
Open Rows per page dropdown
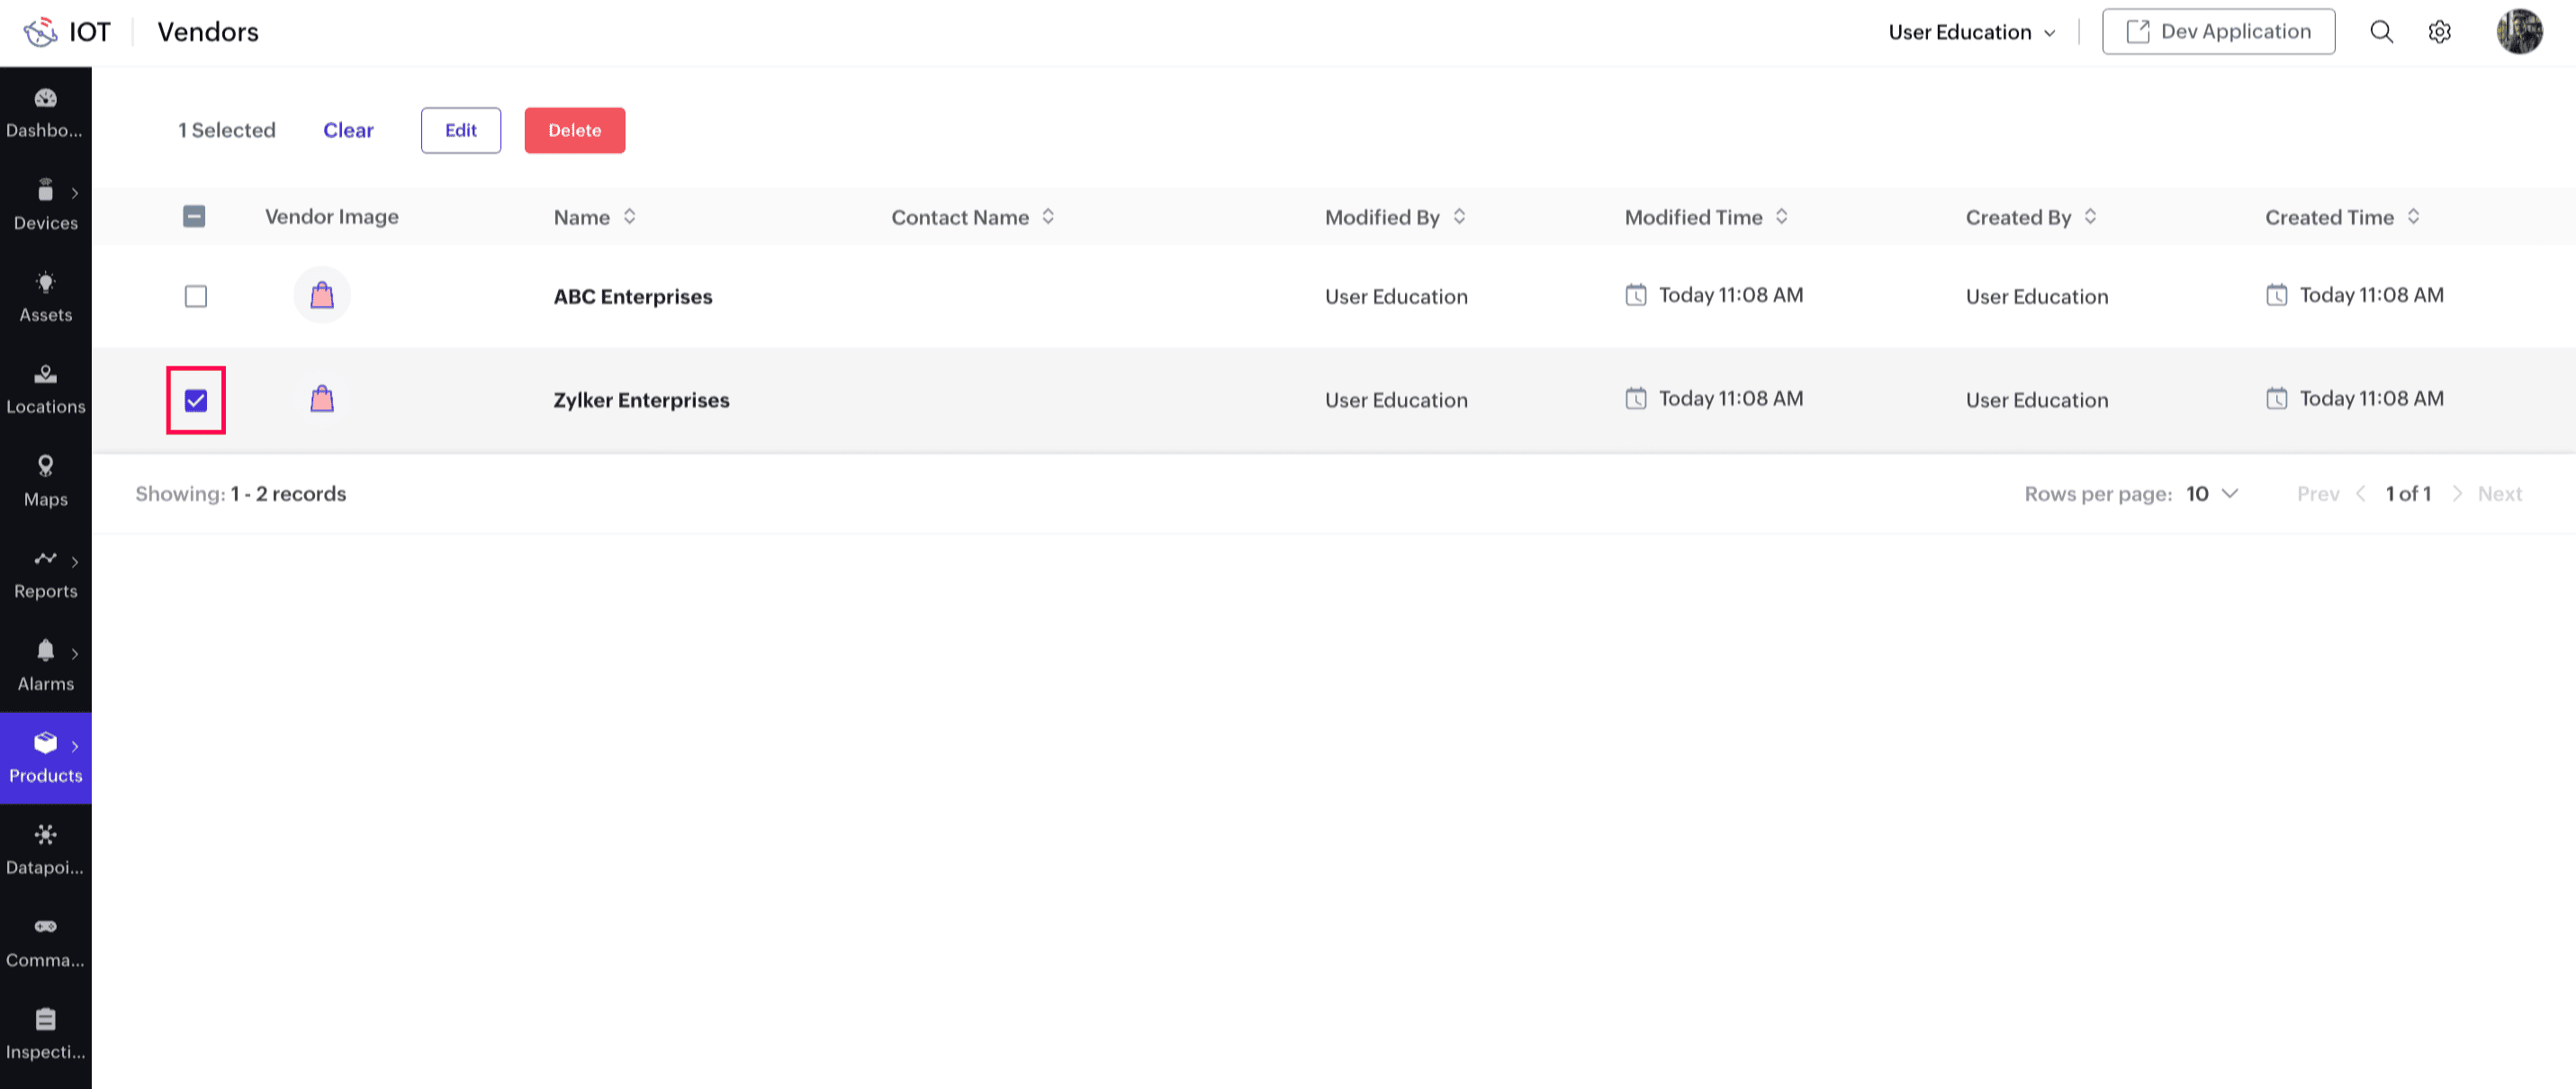tap(2211, 494)
